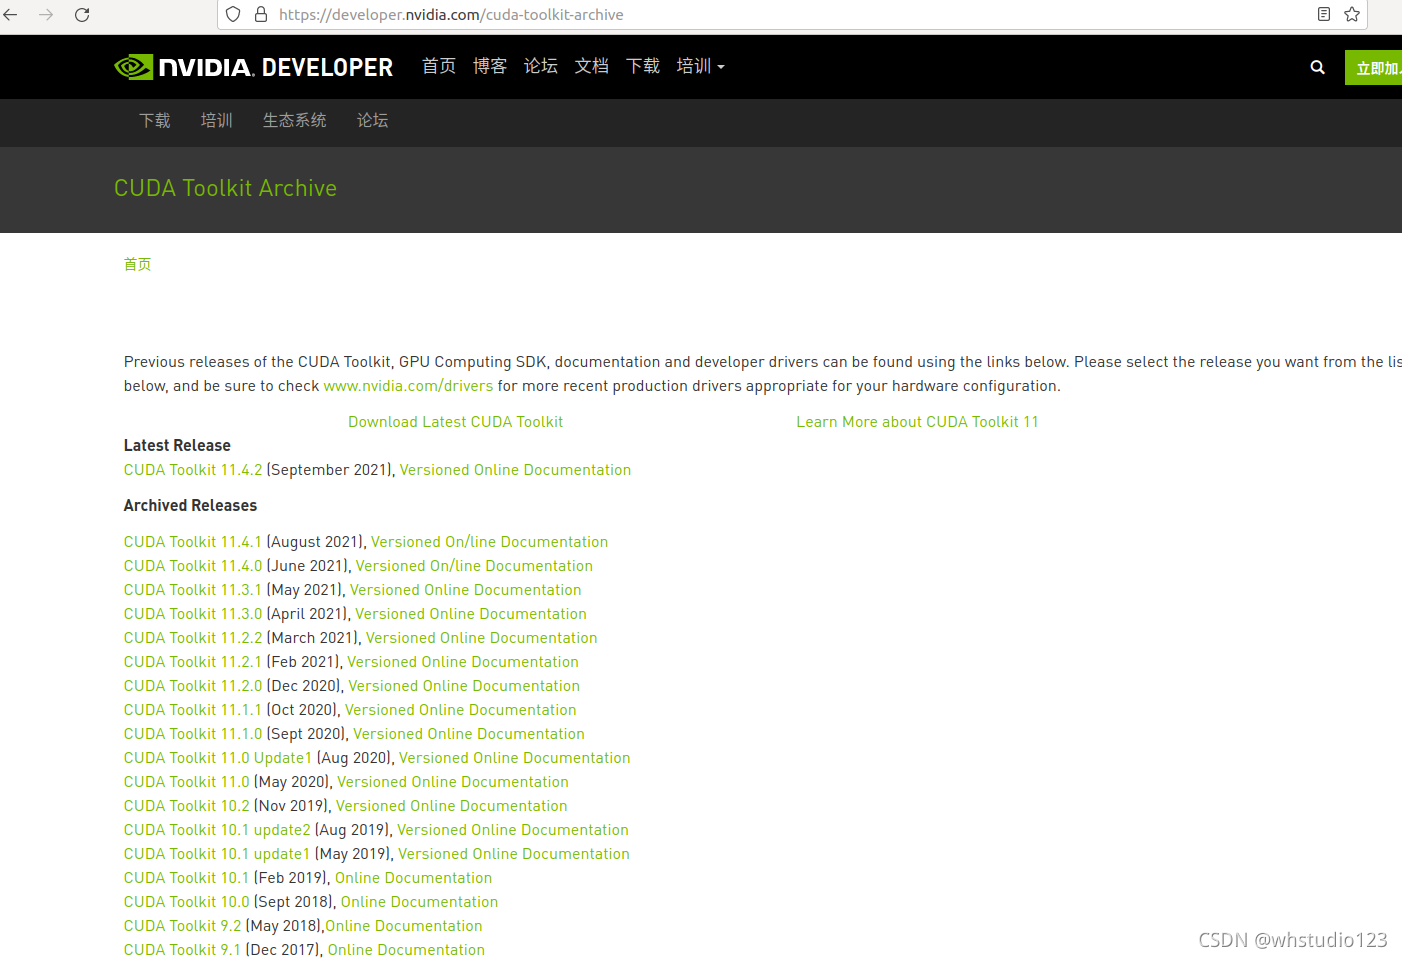Screen dimensions: 1402x958
Task: Toggle reader view icon in address bar
Action: coord(1324,14)
